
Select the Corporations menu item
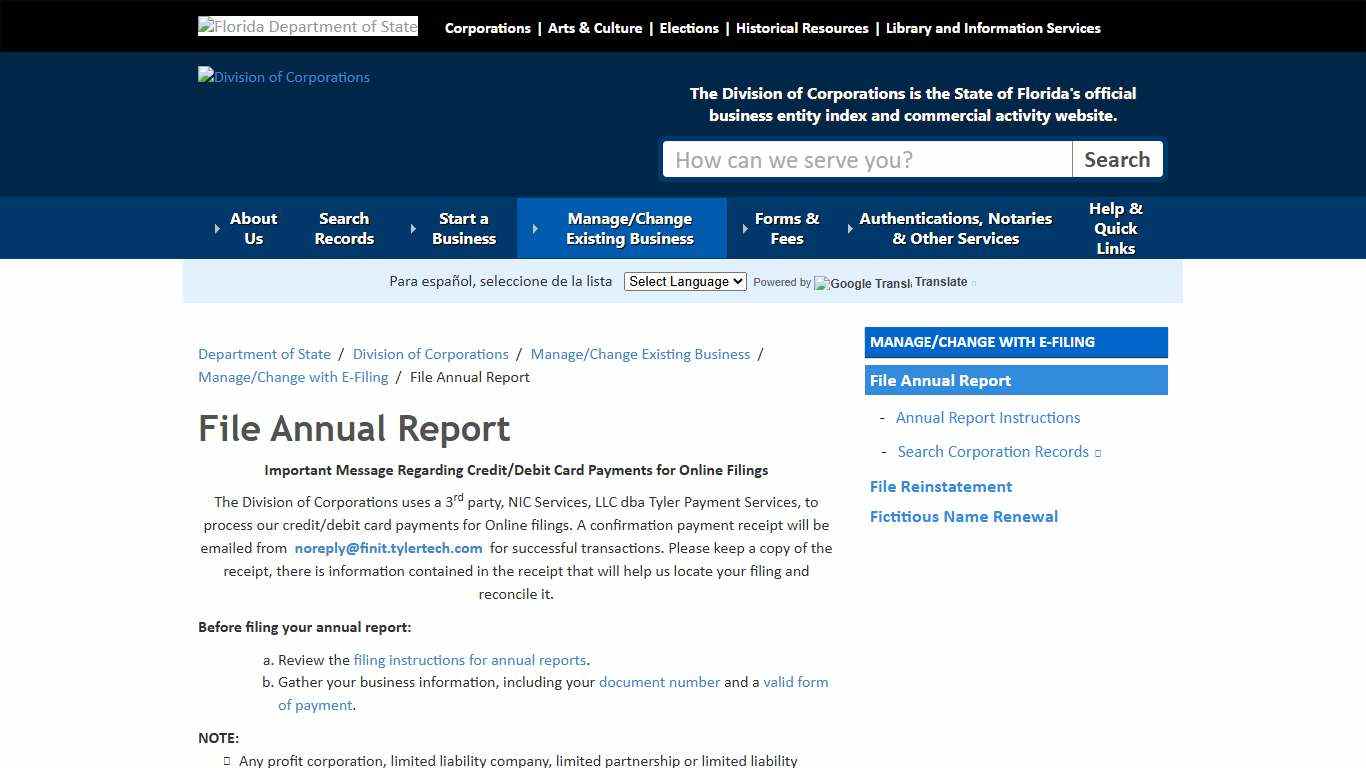[x=487, y=28]
